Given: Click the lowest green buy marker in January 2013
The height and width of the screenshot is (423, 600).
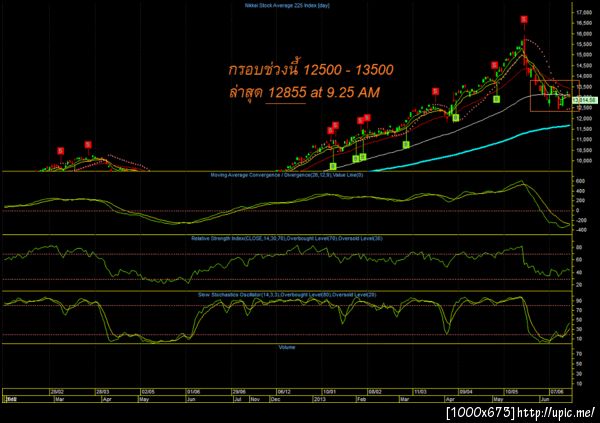Looking at the screenshot, I should click(x=333, y=166).
